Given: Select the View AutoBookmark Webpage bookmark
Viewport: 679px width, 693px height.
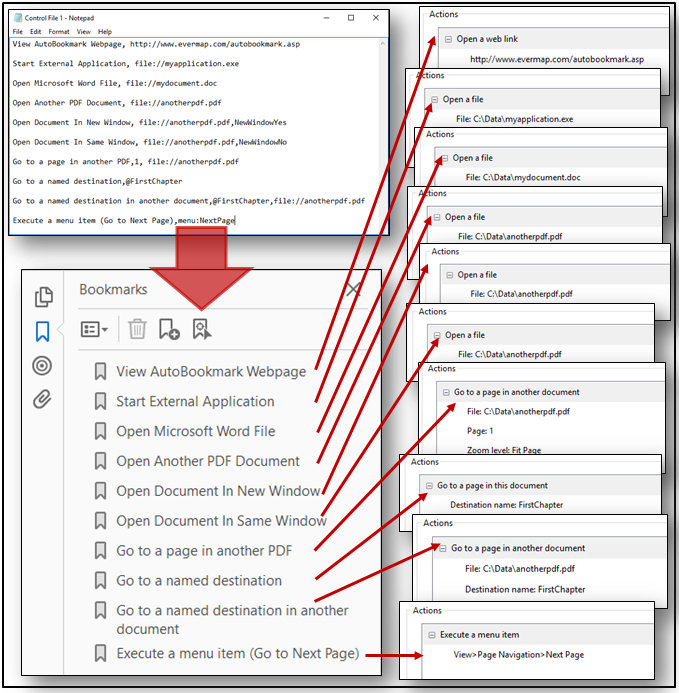Looking at the screenshot, I should click(211, 372).
